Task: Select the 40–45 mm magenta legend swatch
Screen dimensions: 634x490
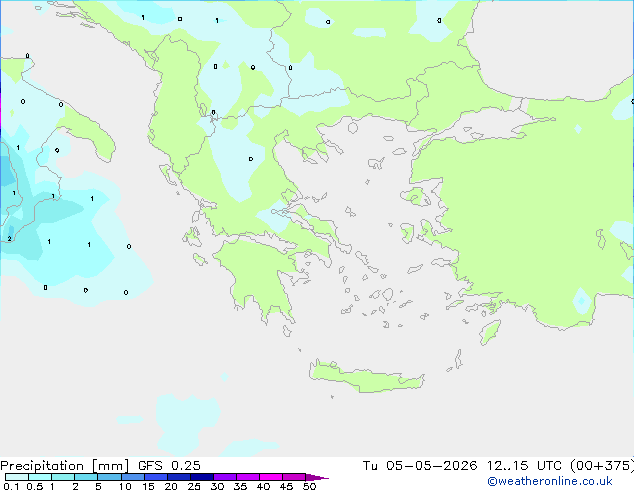Action: click(x=271, y=477)
